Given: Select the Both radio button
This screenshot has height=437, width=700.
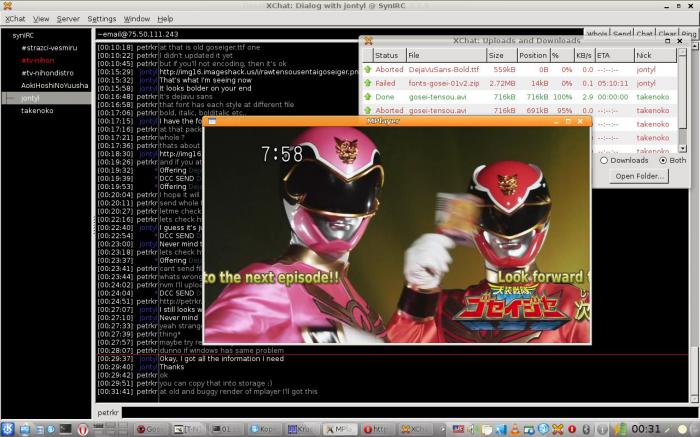Looking at the screenshot, I should tap(663, 160).
